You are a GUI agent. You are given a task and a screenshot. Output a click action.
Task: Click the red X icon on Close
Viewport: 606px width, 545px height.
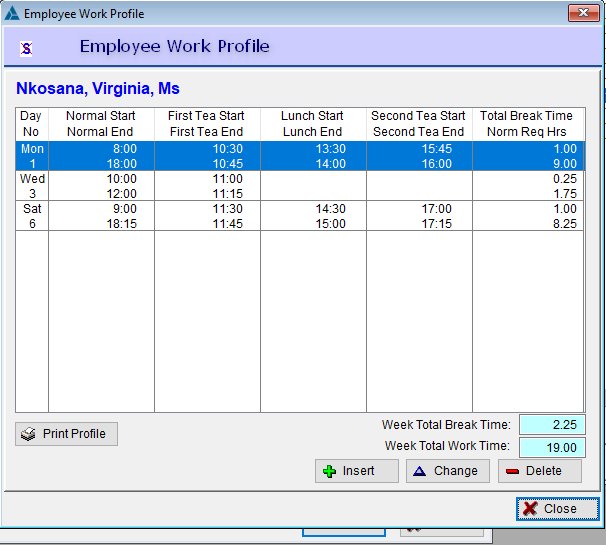click(530, 508)
